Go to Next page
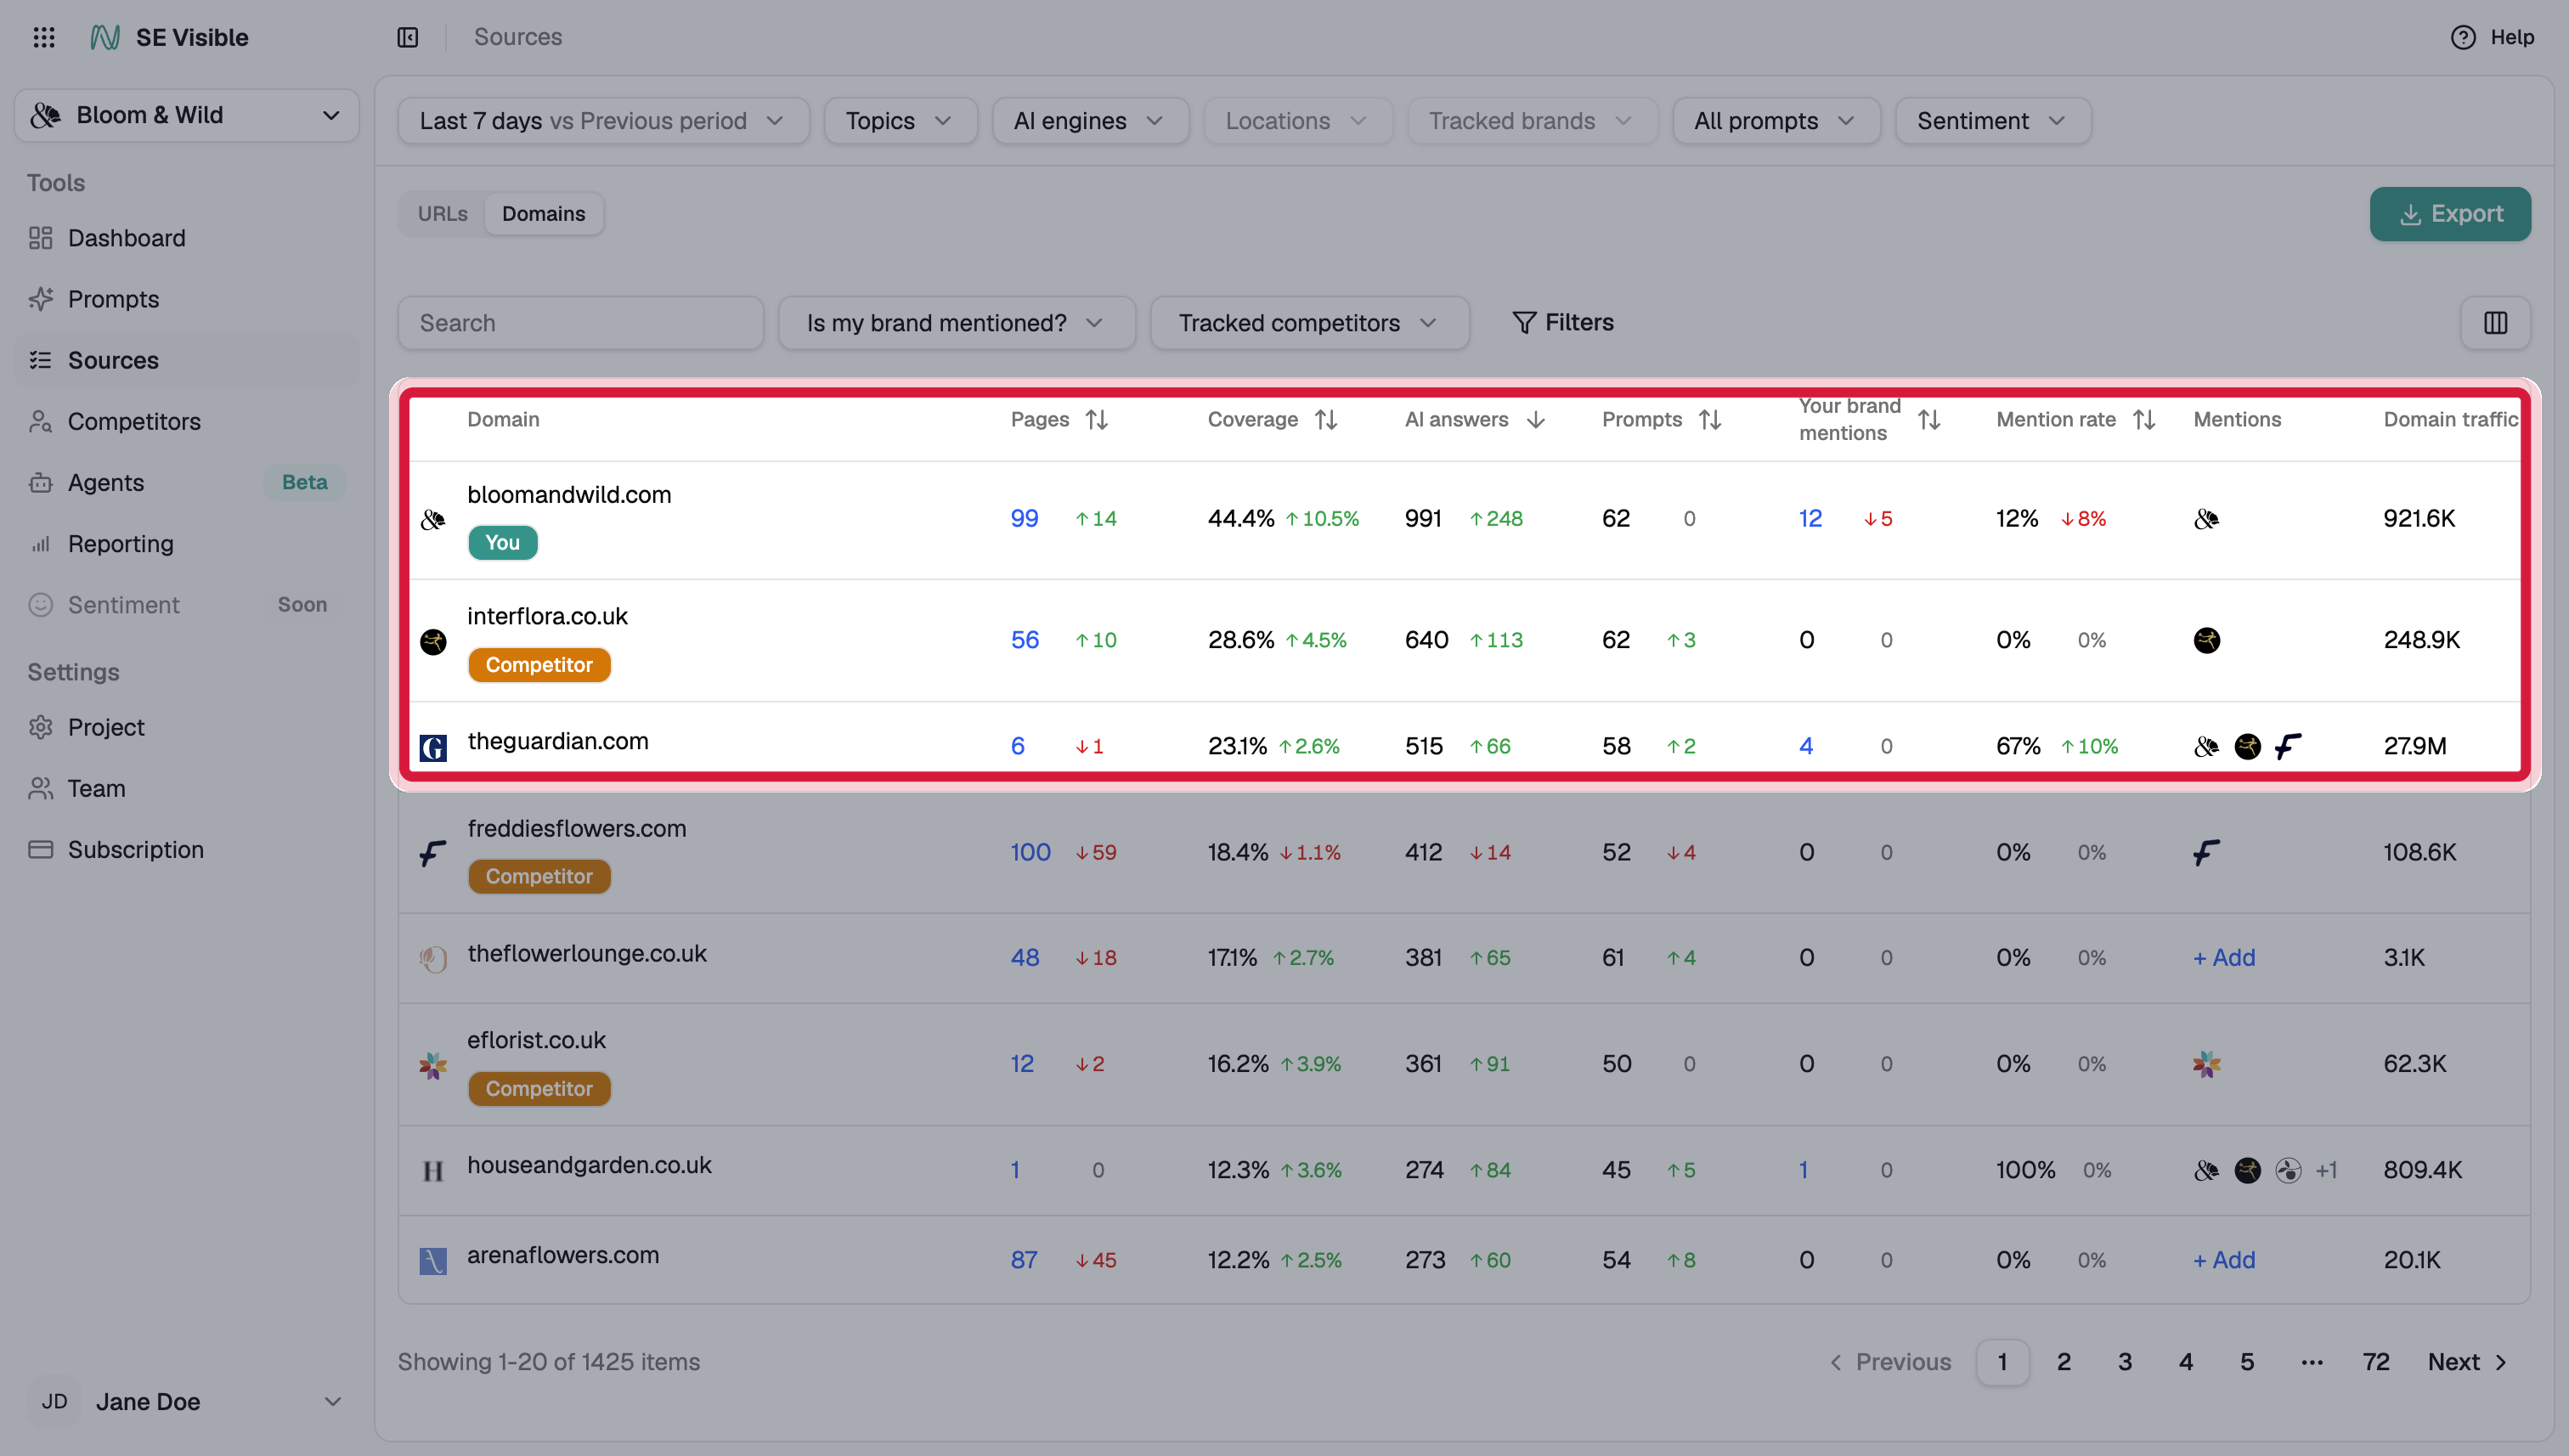The image size is (2569, 1456). 2467,1361
